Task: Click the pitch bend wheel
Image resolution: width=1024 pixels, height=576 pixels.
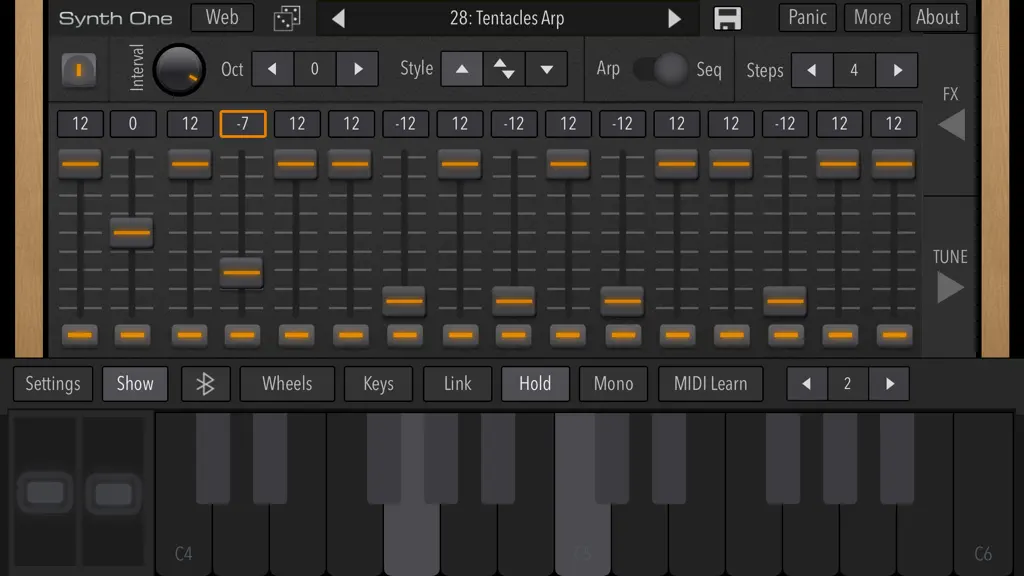Action: point(45,492)
